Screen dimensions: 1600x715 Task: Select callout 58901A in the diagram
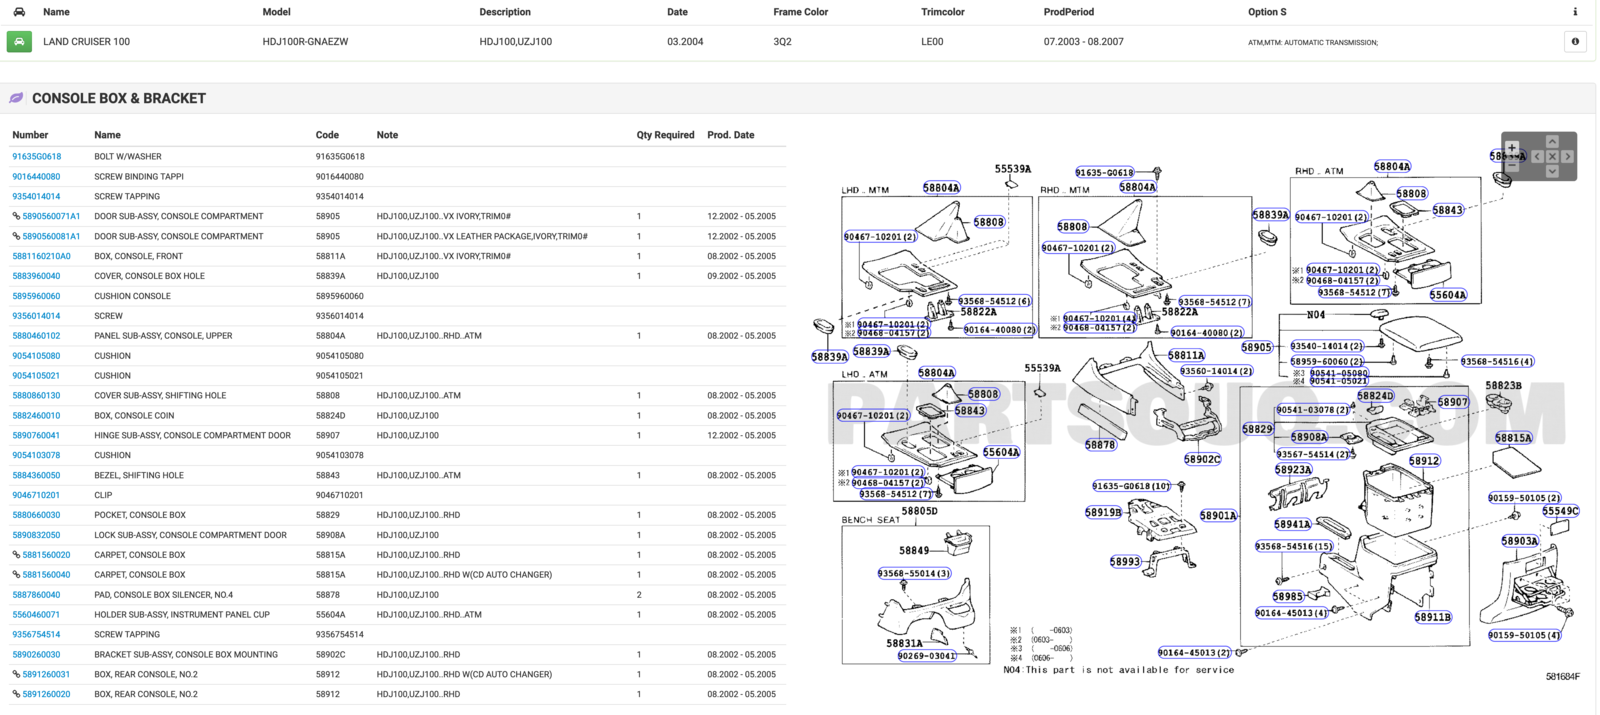(1218, 516)
